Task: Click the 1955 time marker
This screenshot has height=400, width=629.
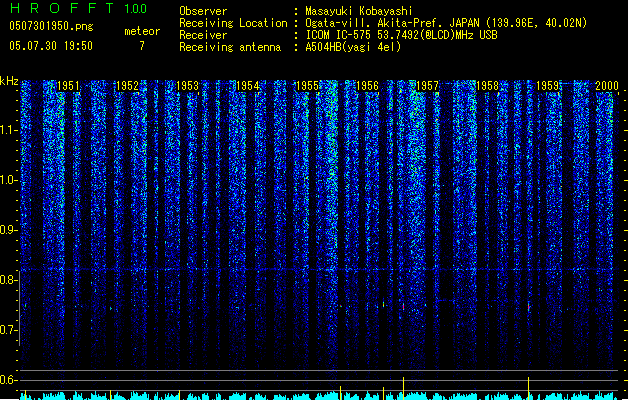Action: (x=307, y=86)
